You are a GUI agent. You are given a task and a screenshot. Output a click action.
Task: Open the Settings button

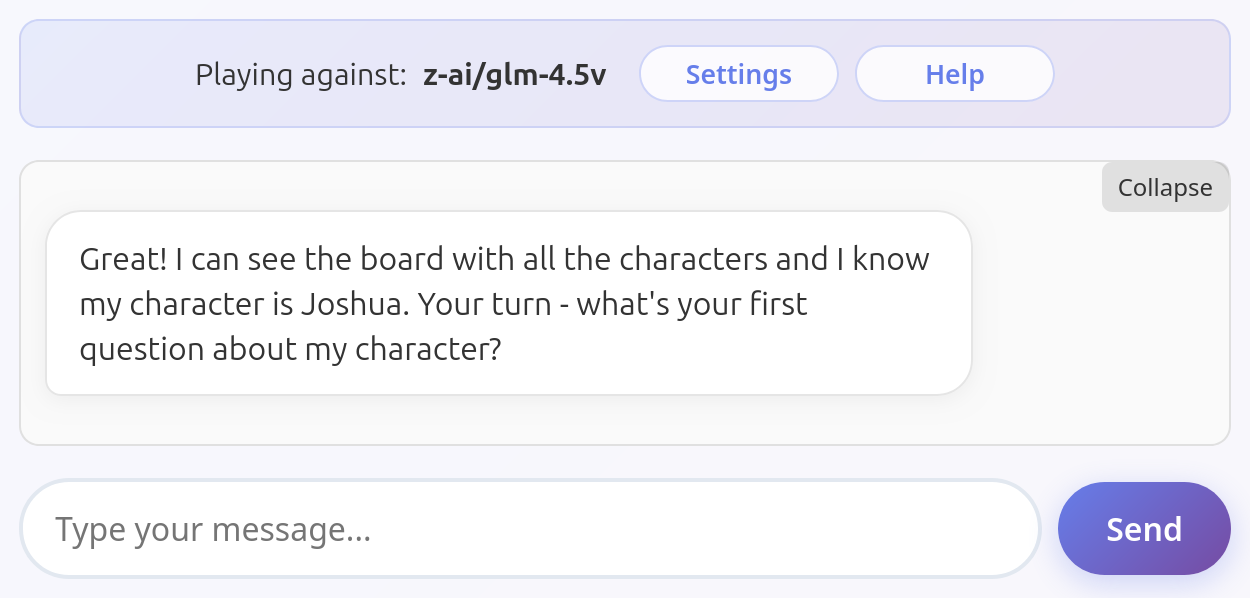point(738,74)
